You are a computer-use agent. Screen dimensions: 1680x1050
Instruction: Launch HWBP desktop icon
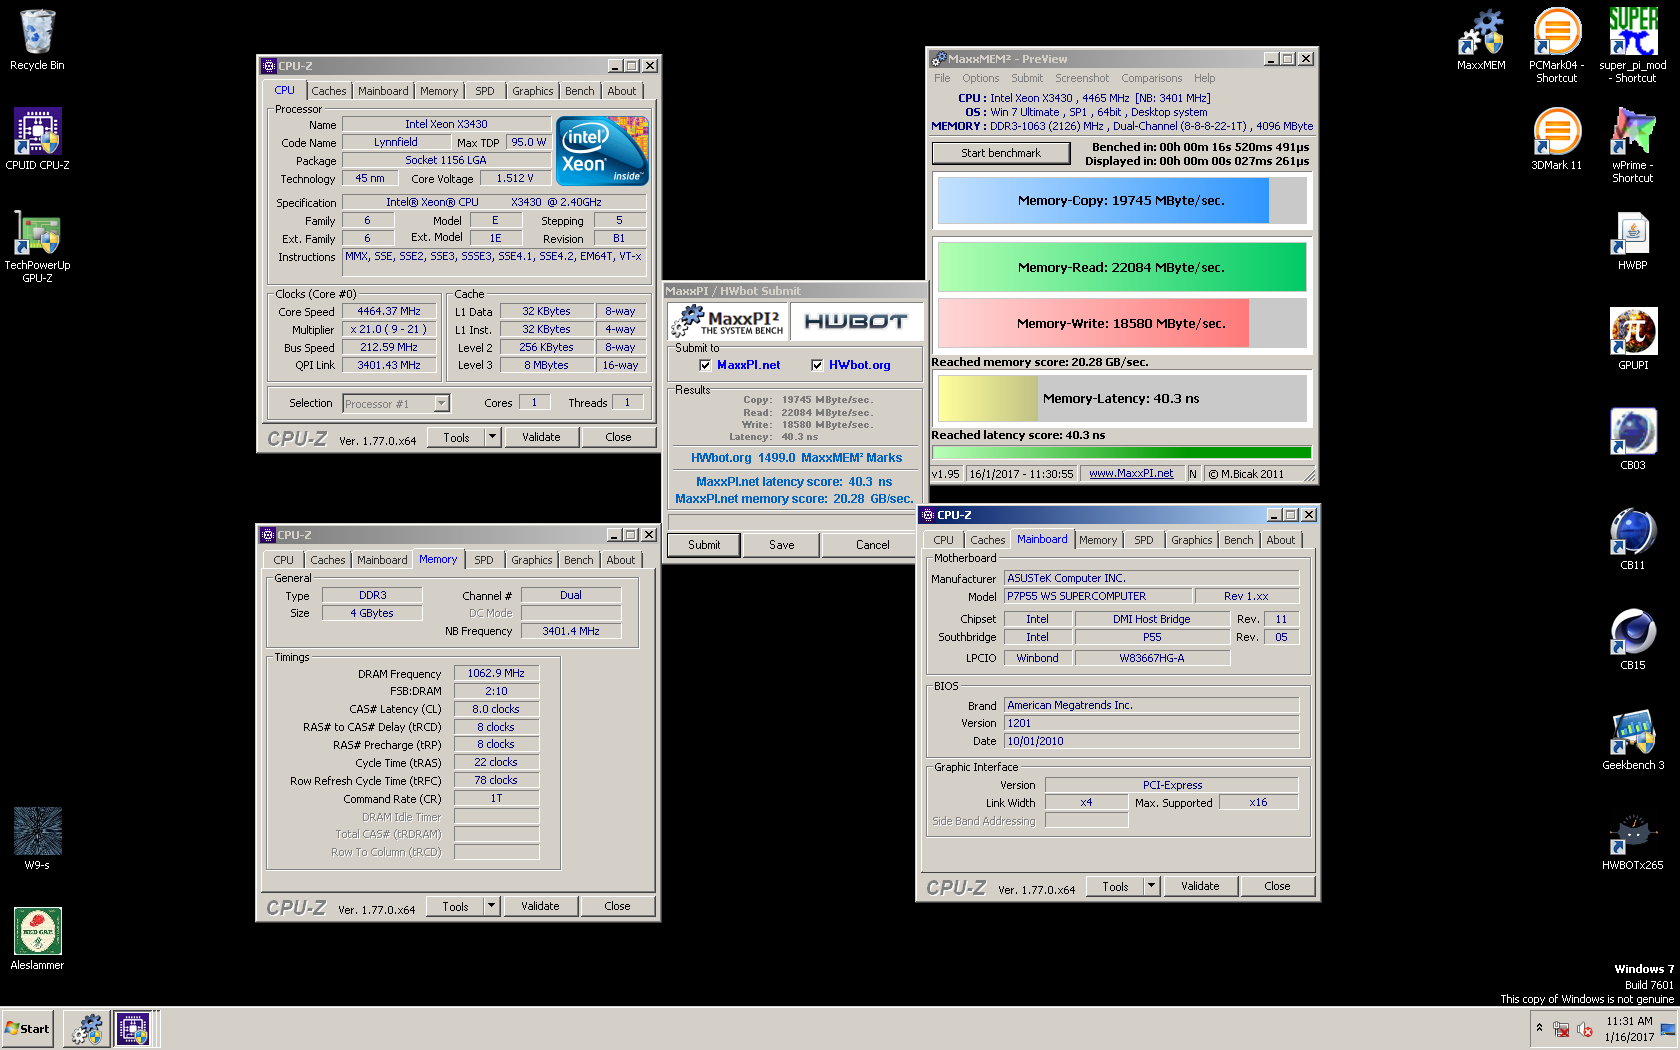click(x=1633, y=240)
